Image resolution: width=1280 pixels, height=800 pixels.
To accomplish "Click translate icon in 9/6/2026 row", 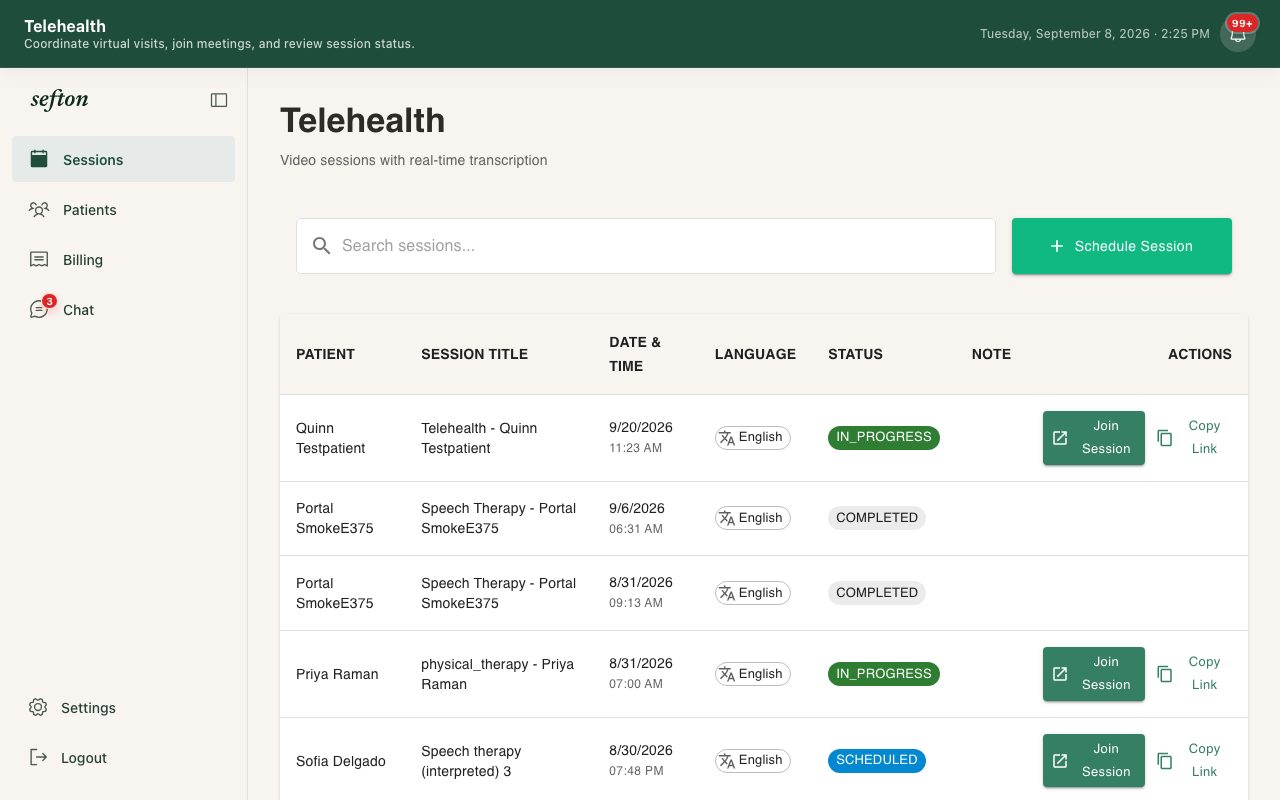I will point(727,518).
